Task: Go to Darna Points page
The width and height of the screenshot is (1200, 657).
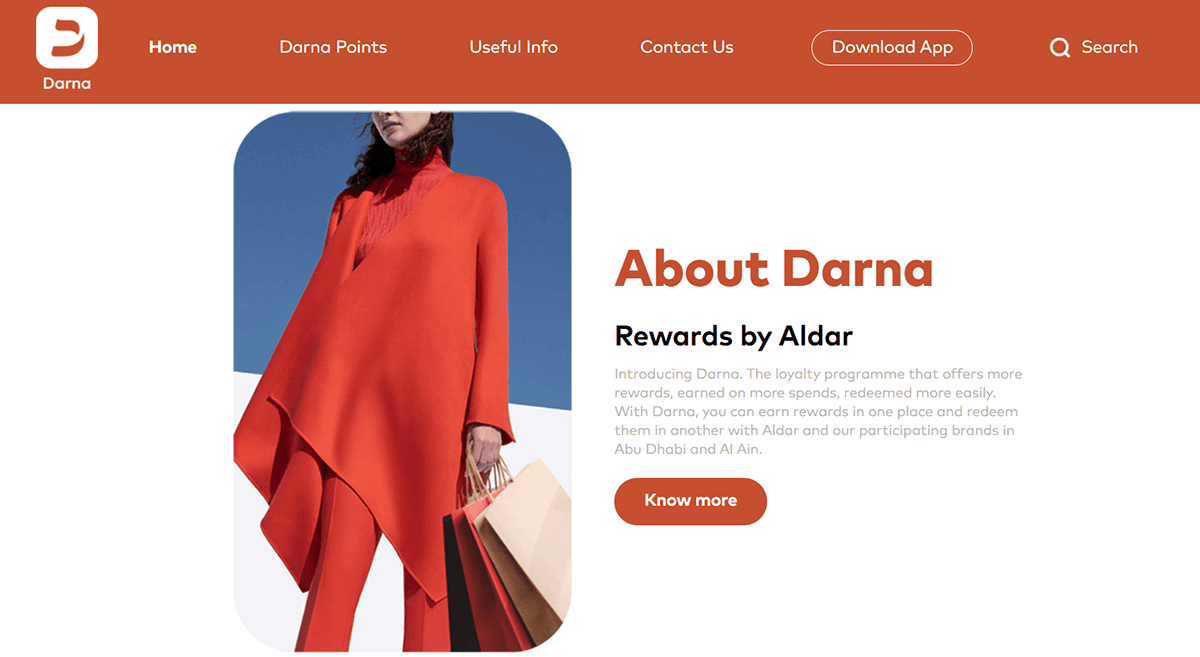Action: point(333,47)
